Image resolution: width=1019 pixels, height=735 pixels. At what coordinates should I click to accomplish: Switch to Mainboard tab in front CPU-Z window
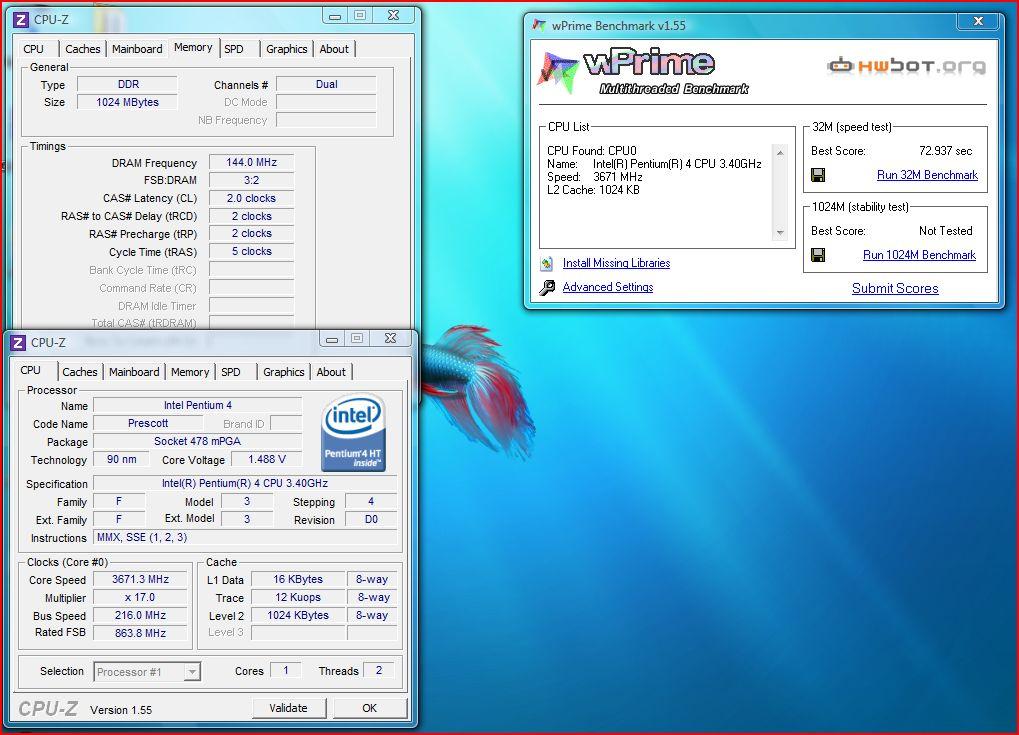point(134,372)
